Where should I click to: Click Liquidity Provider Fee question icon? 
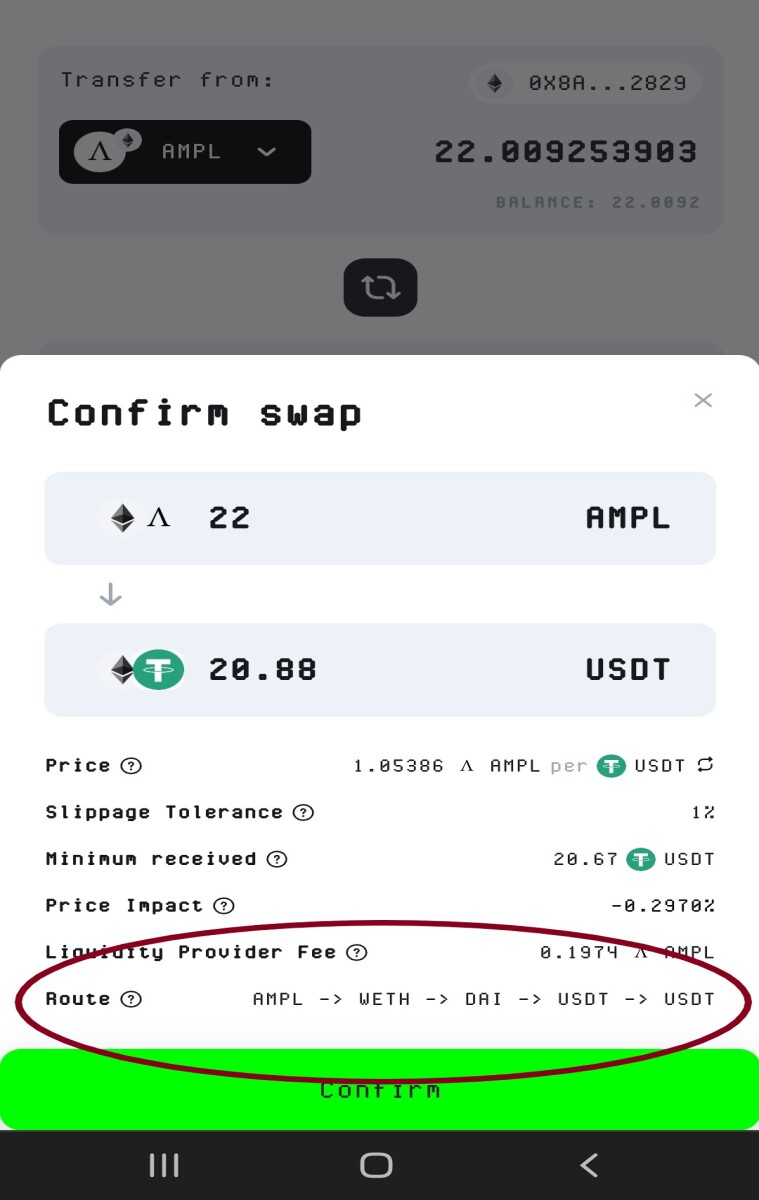(356, 952)
